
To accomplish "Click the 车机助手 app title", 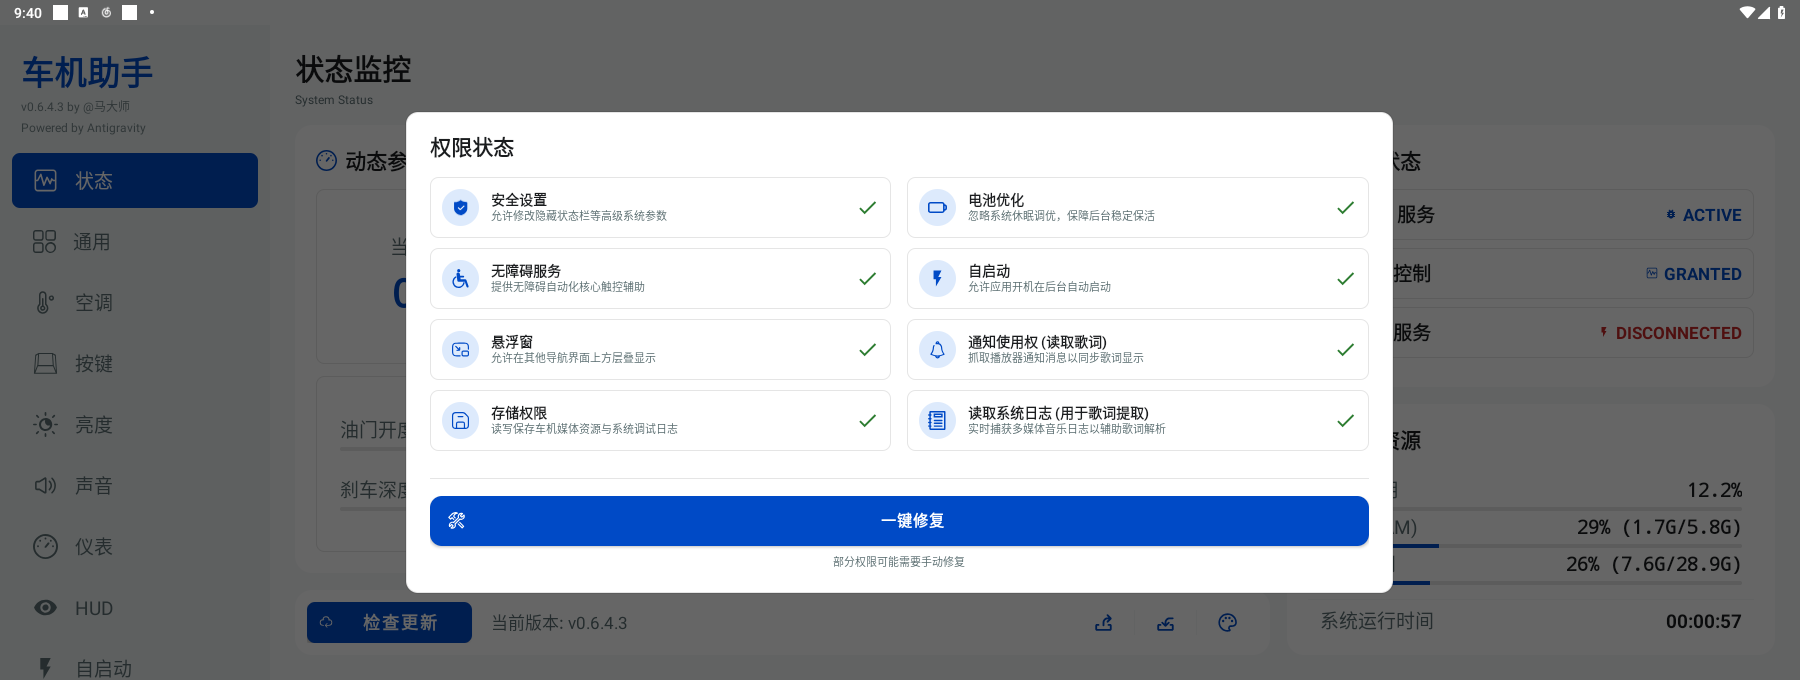I will point(88,73).
